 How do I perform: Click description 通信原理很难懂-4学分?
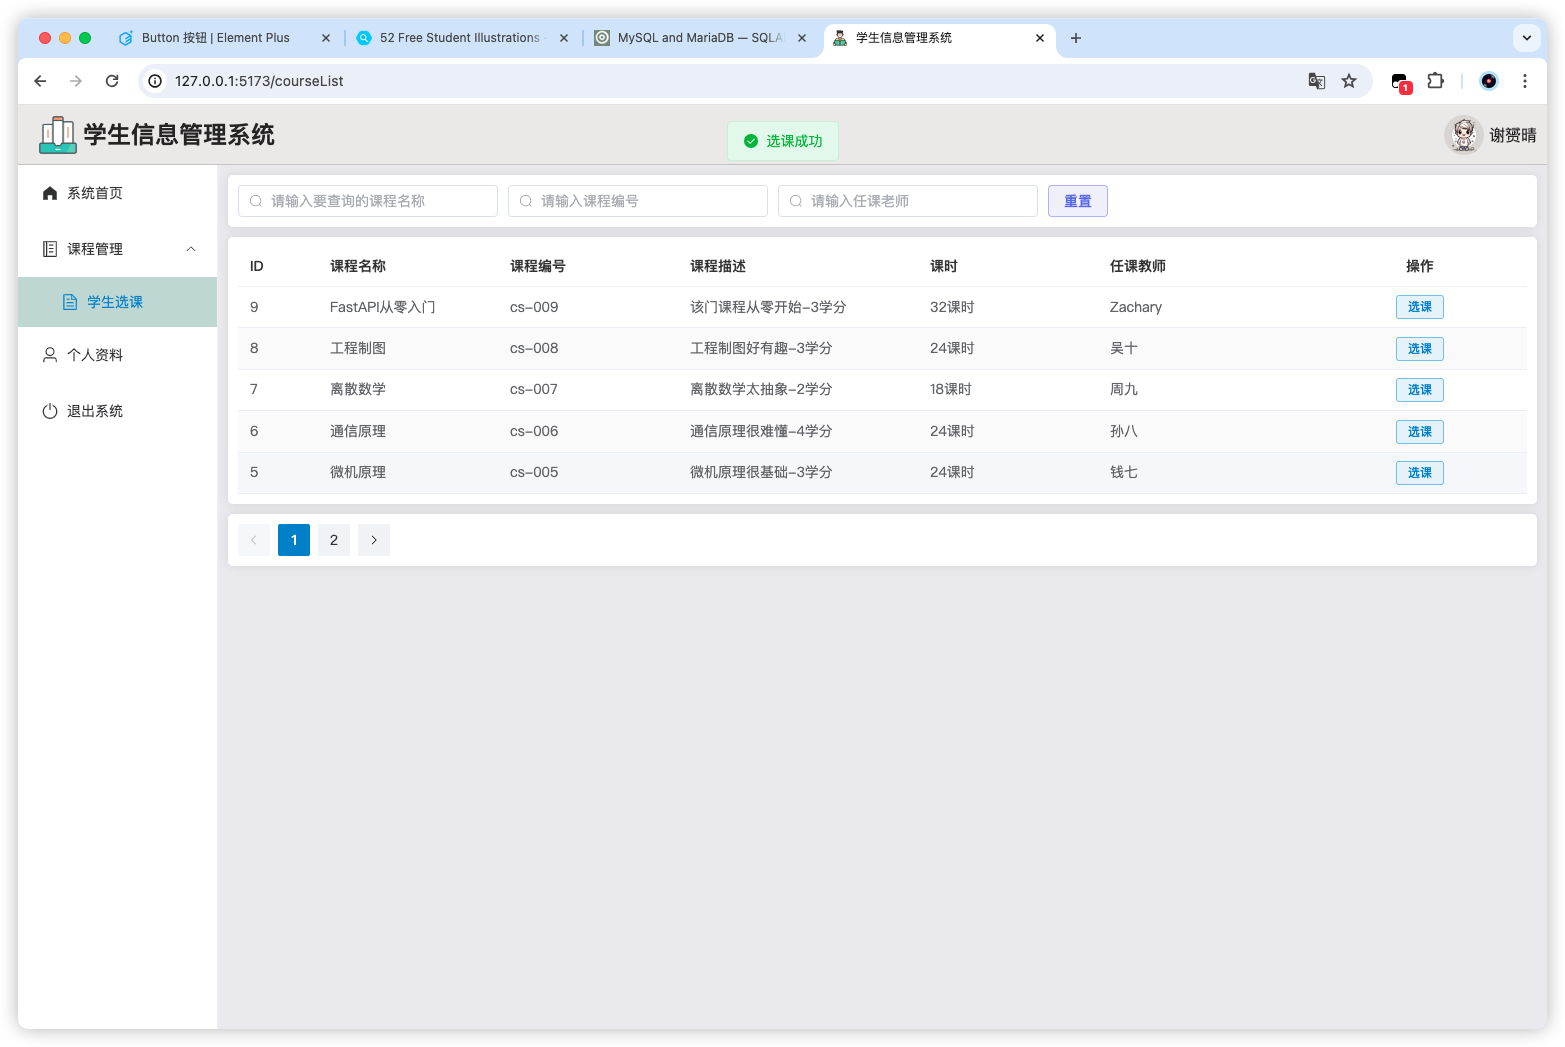[x=761, y=431]
